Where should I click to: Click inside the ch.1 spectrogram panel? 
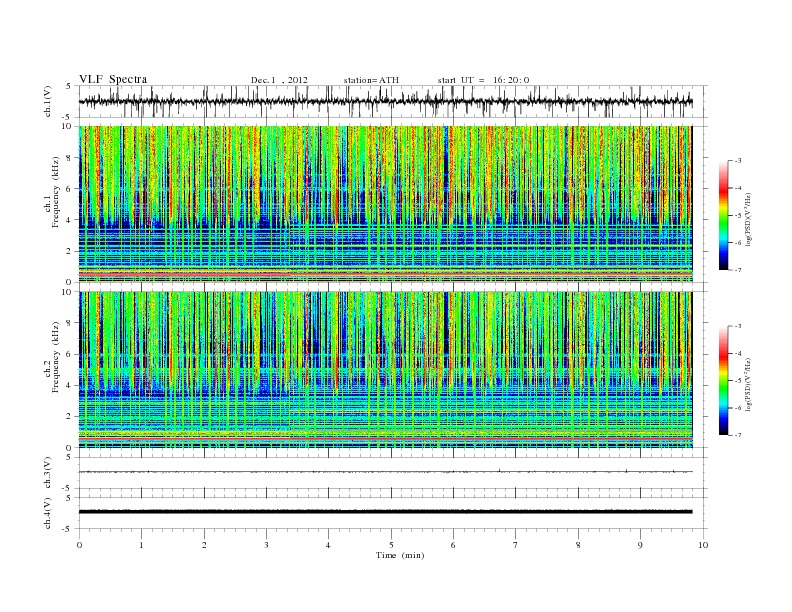[x=385, y=204]
